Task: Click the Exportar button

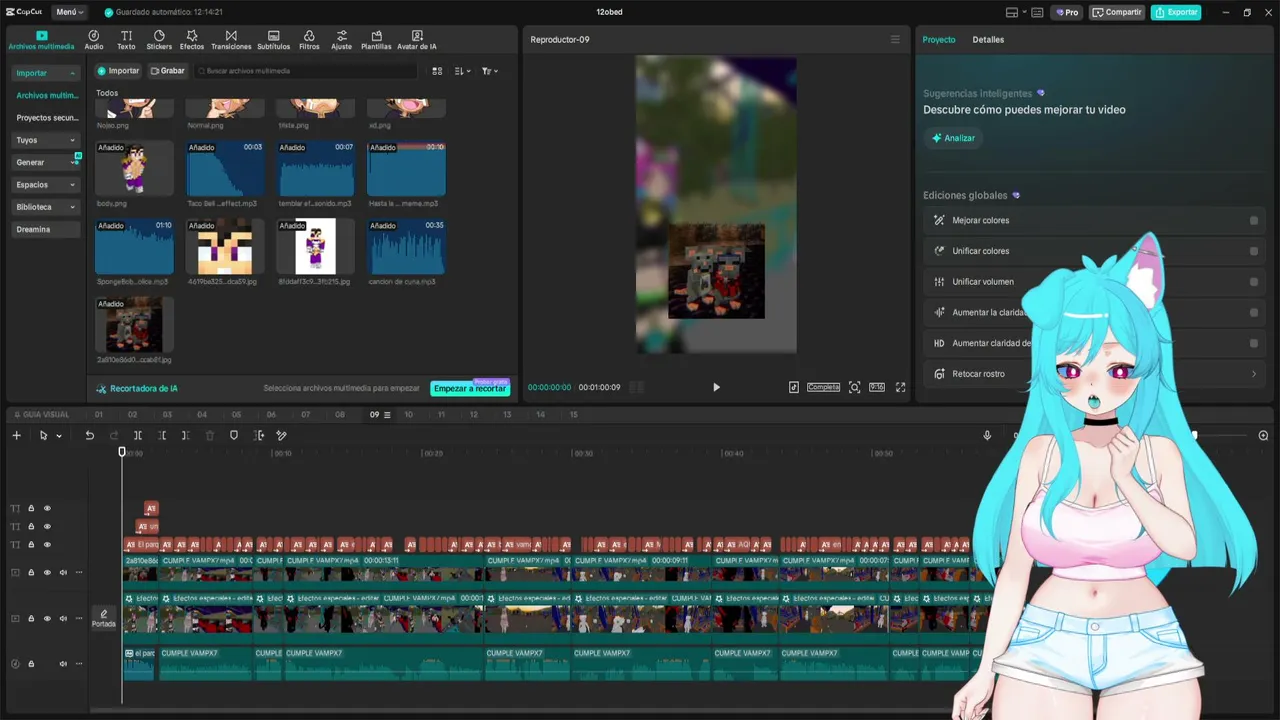Action: point(1176,12)
